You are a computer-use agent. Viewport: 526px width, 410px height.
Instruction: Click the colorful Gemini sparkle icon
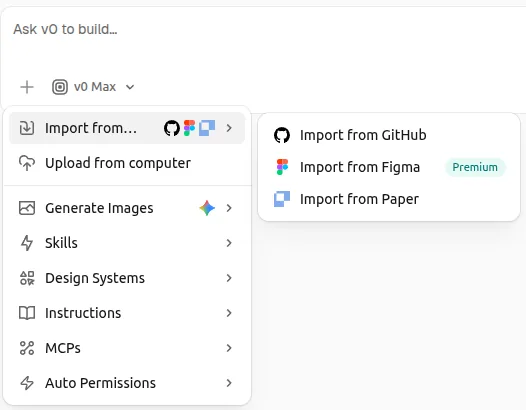click(x=207, y=208)
